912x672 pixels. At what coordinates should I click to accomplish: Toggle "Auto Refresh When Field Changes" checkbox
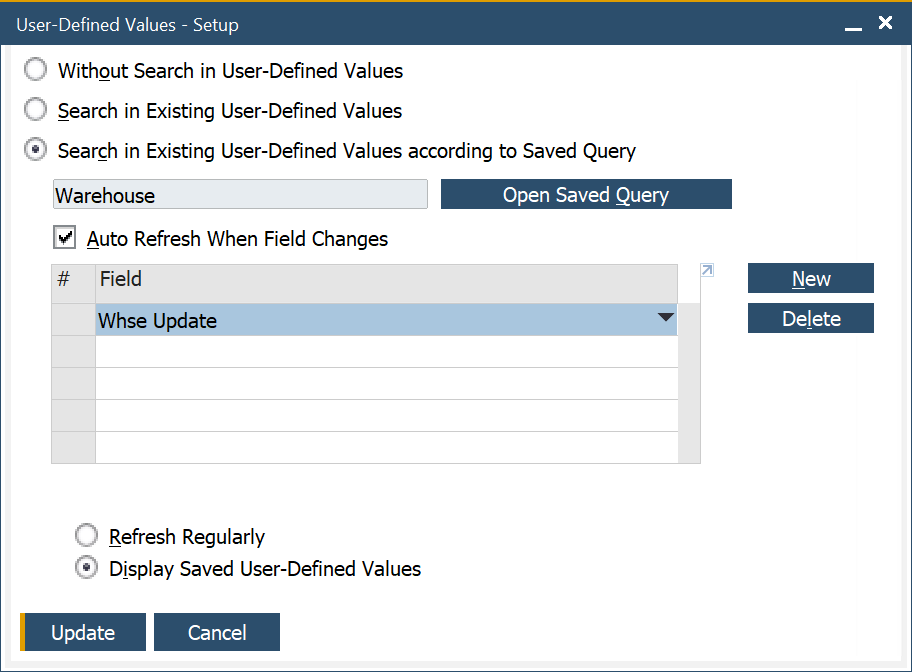pyautogui.click(x=64, y=237)
